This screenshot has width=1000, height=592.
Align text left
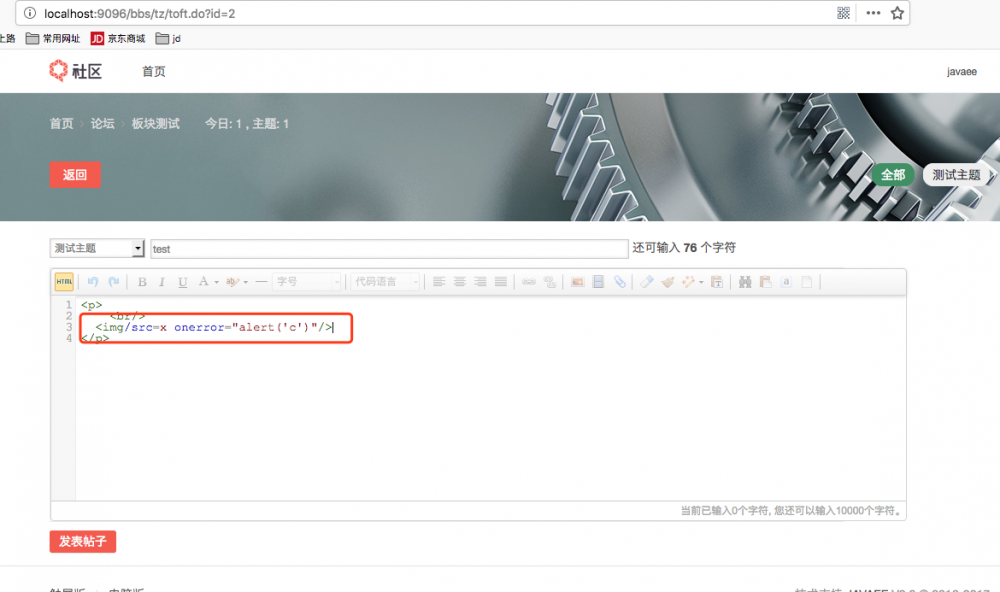(439, 282)
